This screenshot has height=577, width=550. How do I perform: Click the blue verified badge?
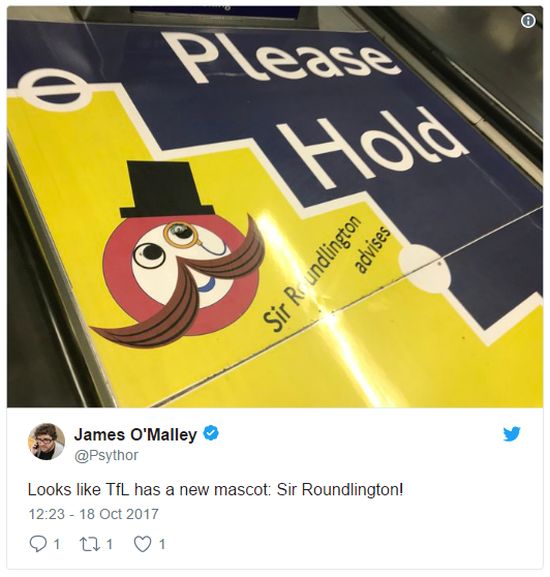click(211, 433)
